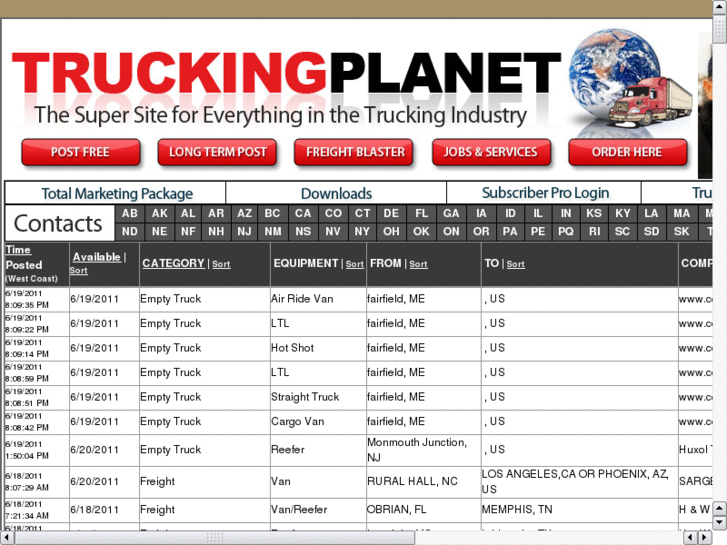
Task: Click the Cargo Van equipment cell
Action: pyautogui.click(x=318, y=422)
